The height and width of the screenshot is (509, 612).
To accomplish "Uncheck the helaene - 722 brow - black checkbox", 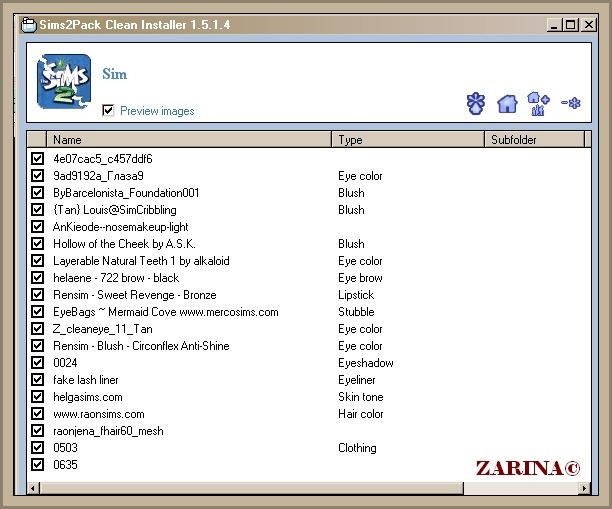I will click(x=37, y=278).
